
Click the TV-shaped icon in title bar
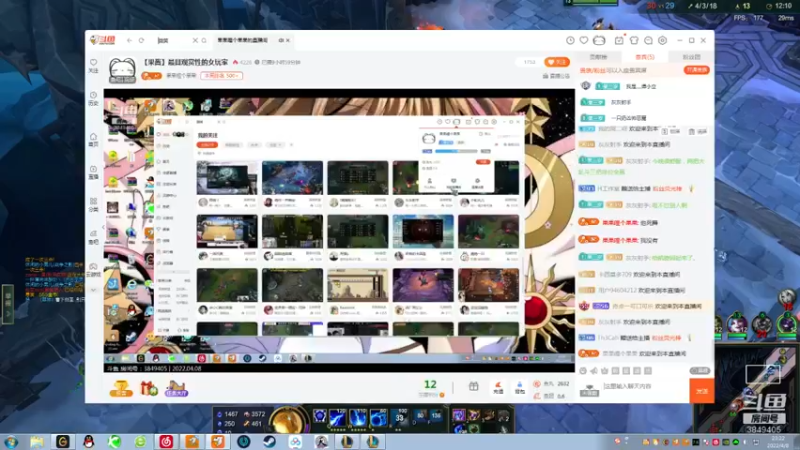point(599,40)
